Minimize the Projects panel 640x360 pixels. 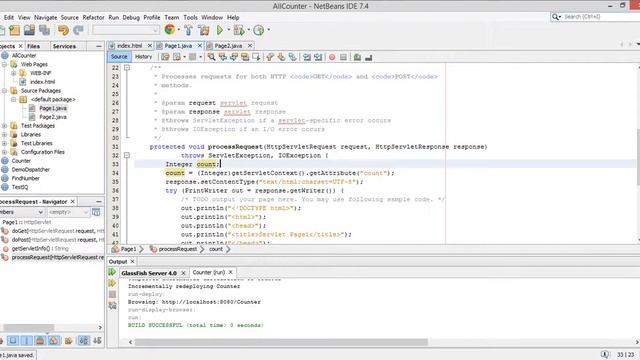[98, 46]
